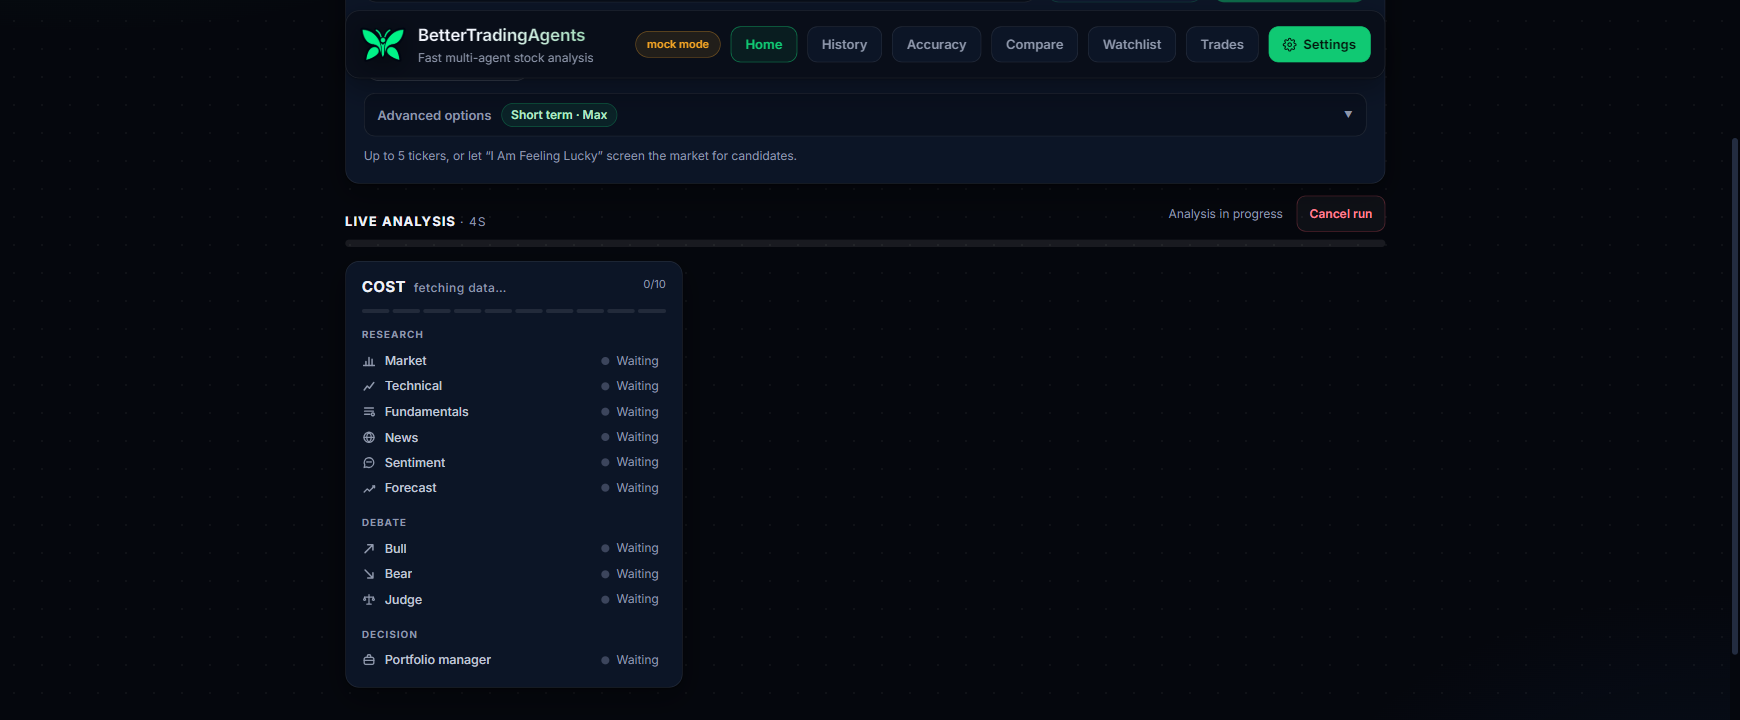Click the Market agent row label
This screenshot has width=1740, height=720.
pos(406,361)
